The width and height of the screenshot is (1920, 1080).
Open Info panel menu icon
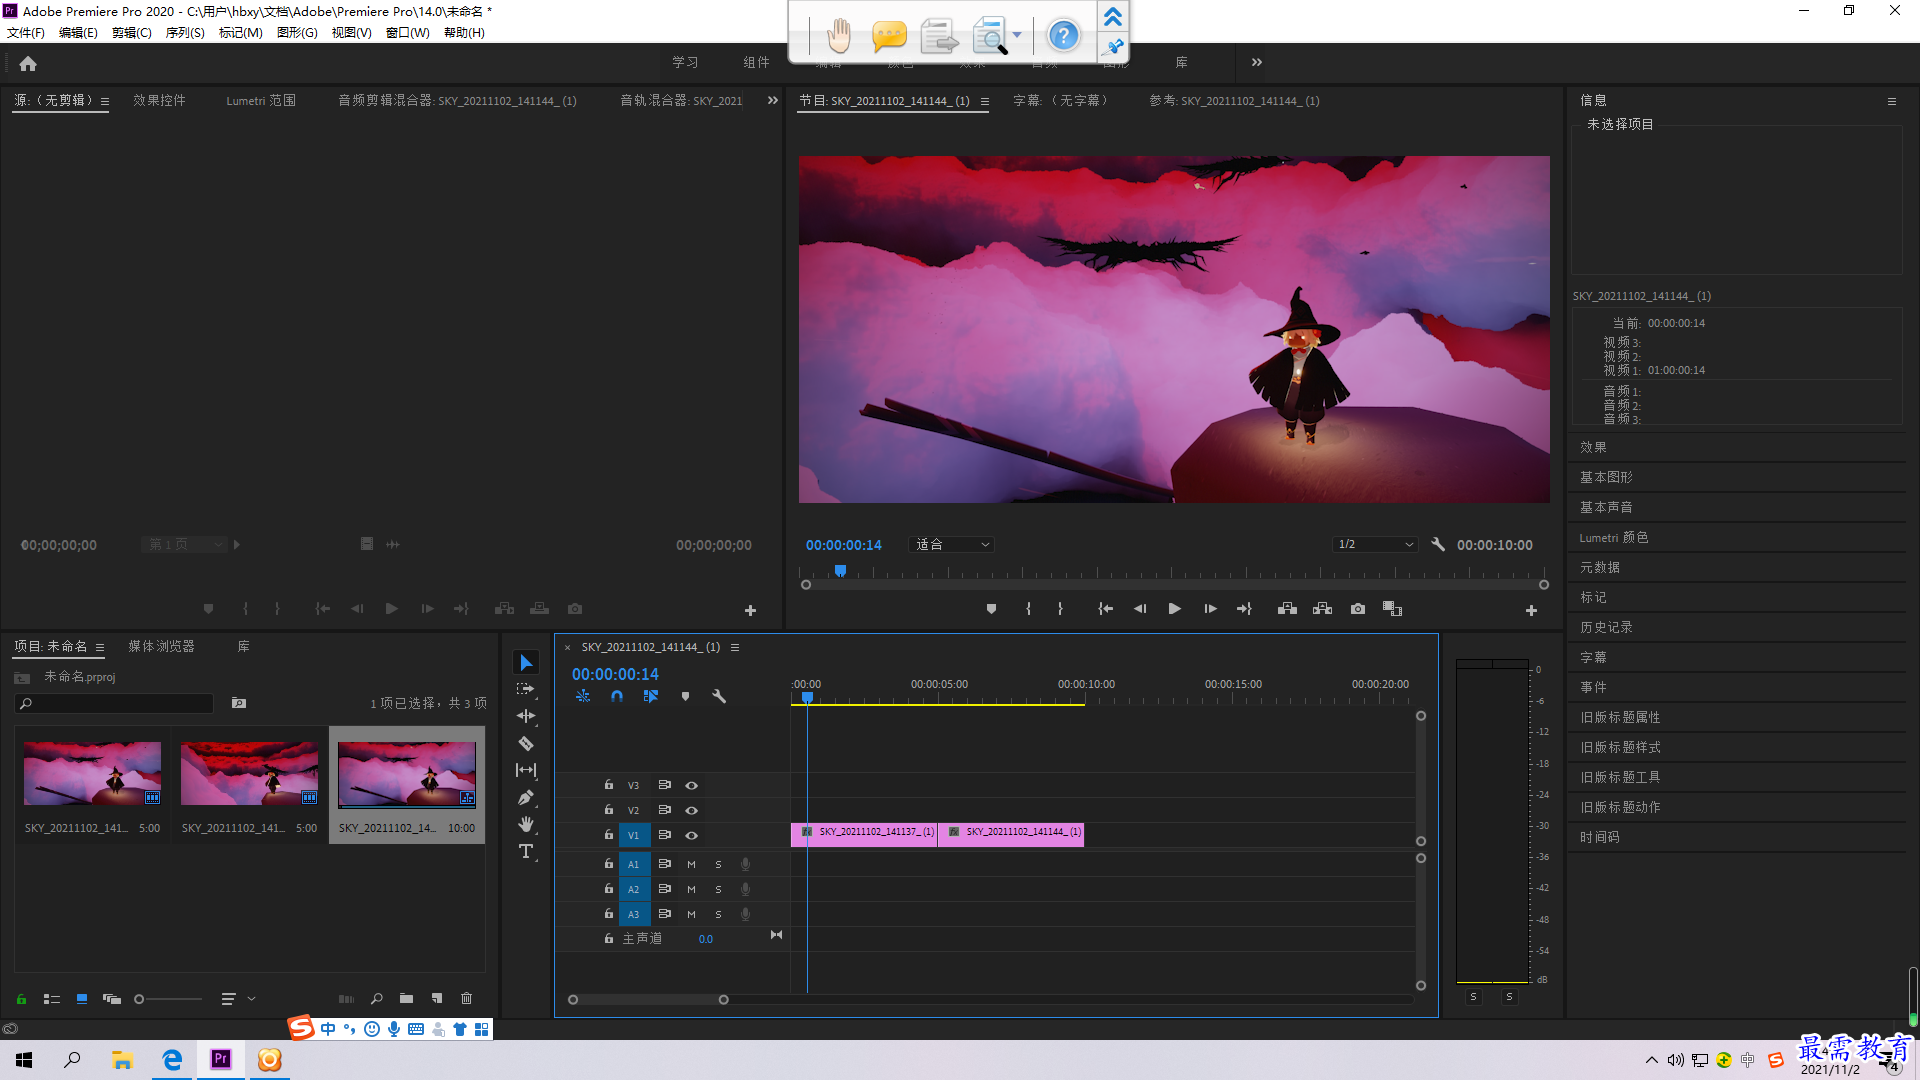(1892, 102)
